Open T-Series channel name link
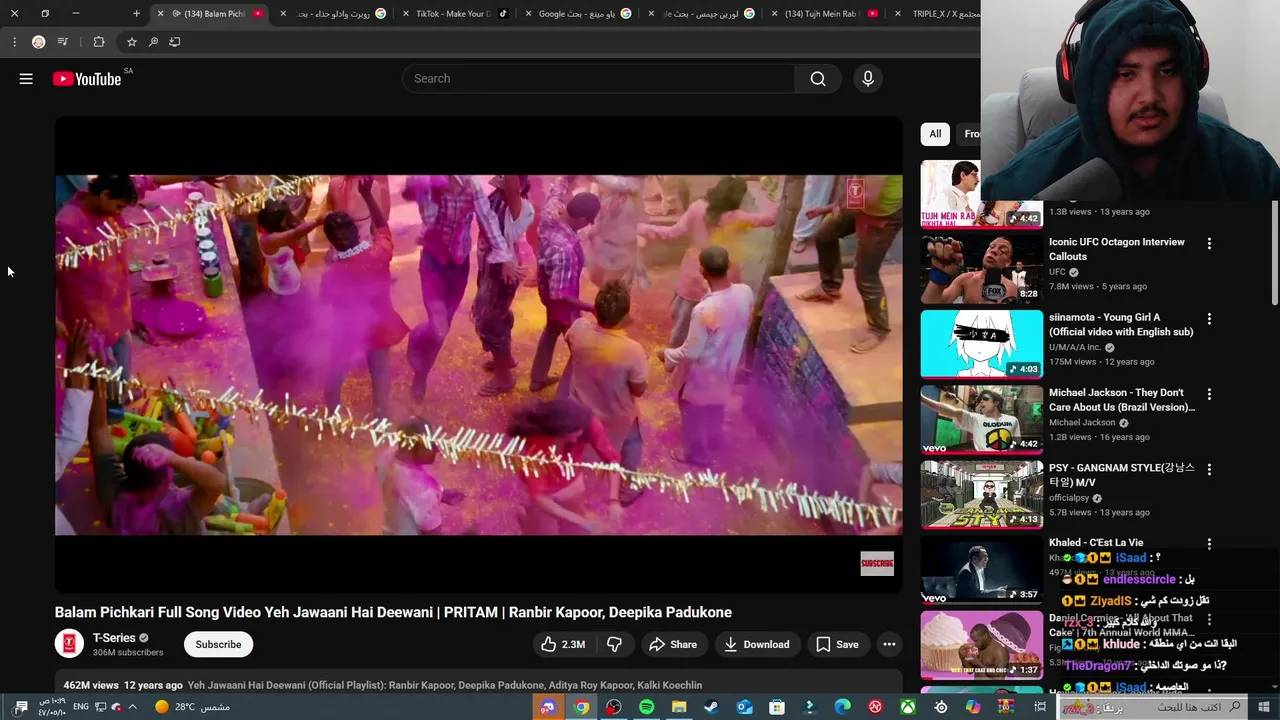The image size is (1280, 720). (x=114, y=638)
